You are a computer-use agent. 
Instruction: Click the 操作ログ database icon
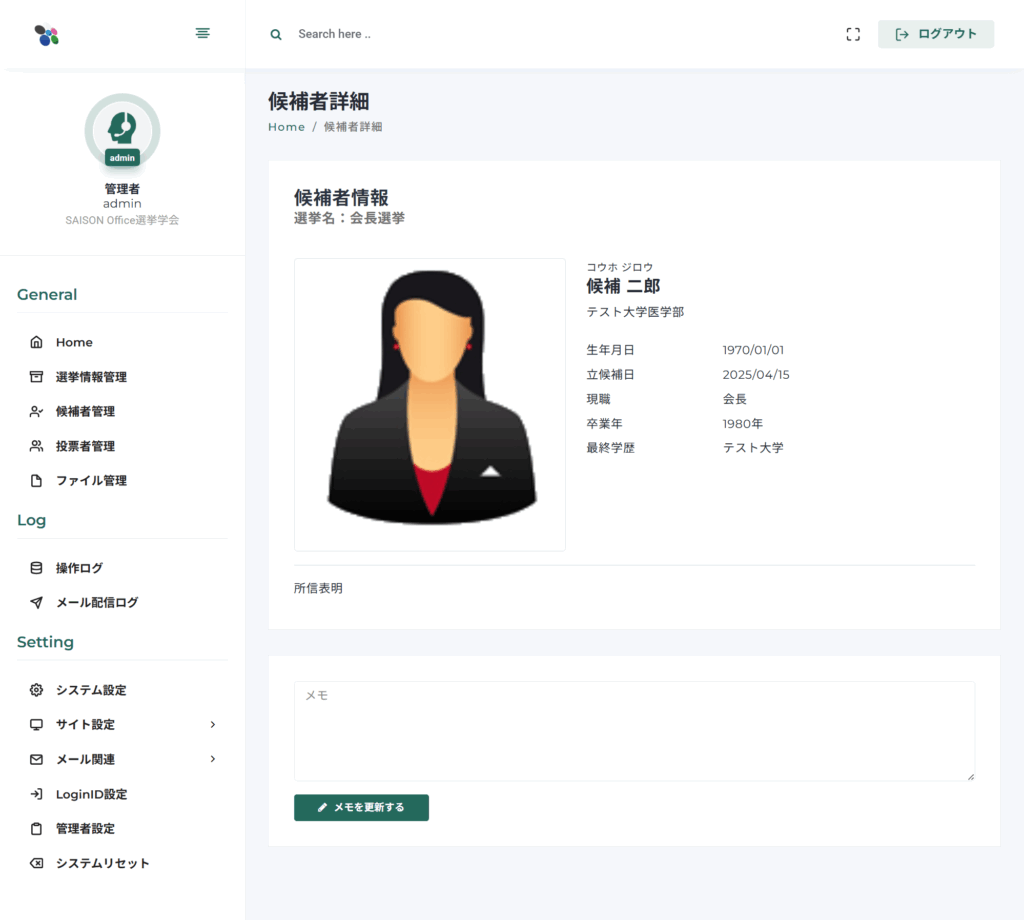pos(37,568)
